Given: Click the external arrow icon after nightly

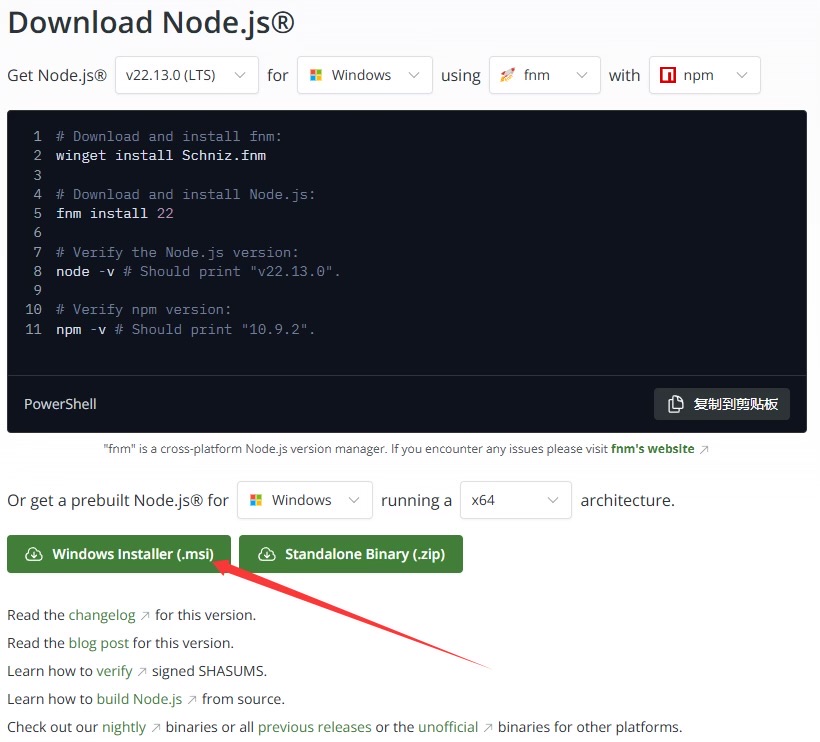Looking at the screenshot, I should pos(156,728).
